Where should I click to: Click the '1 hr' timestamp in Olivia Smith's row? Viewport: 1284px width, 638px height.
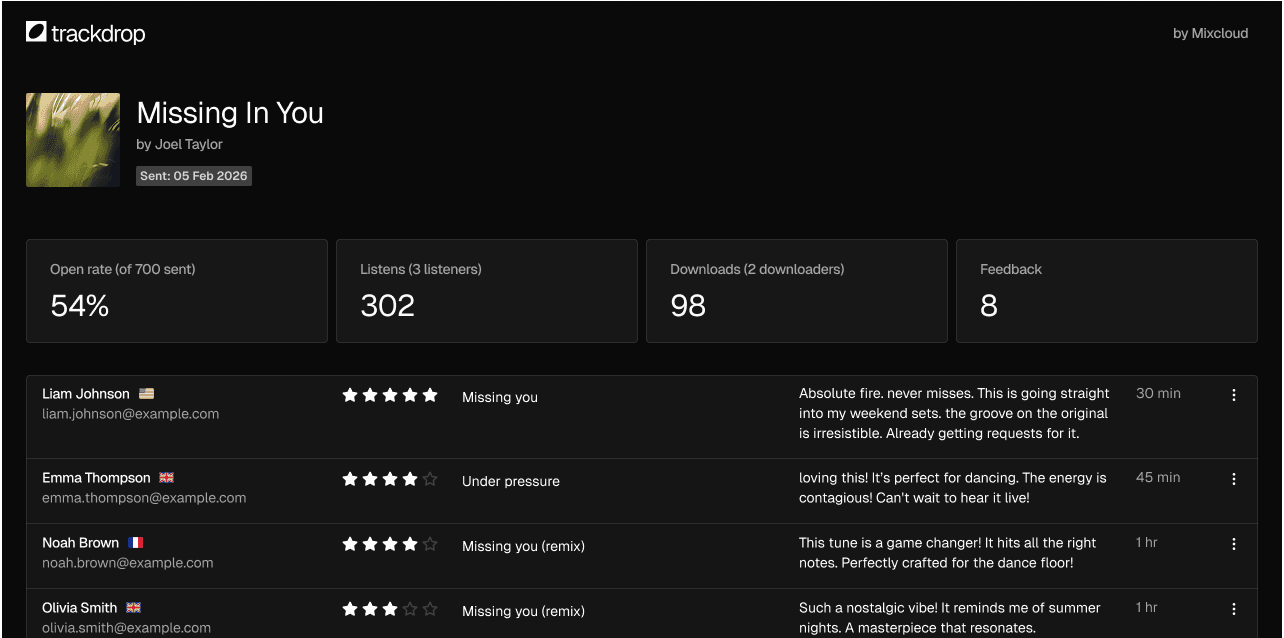[x=1147, y=608]
